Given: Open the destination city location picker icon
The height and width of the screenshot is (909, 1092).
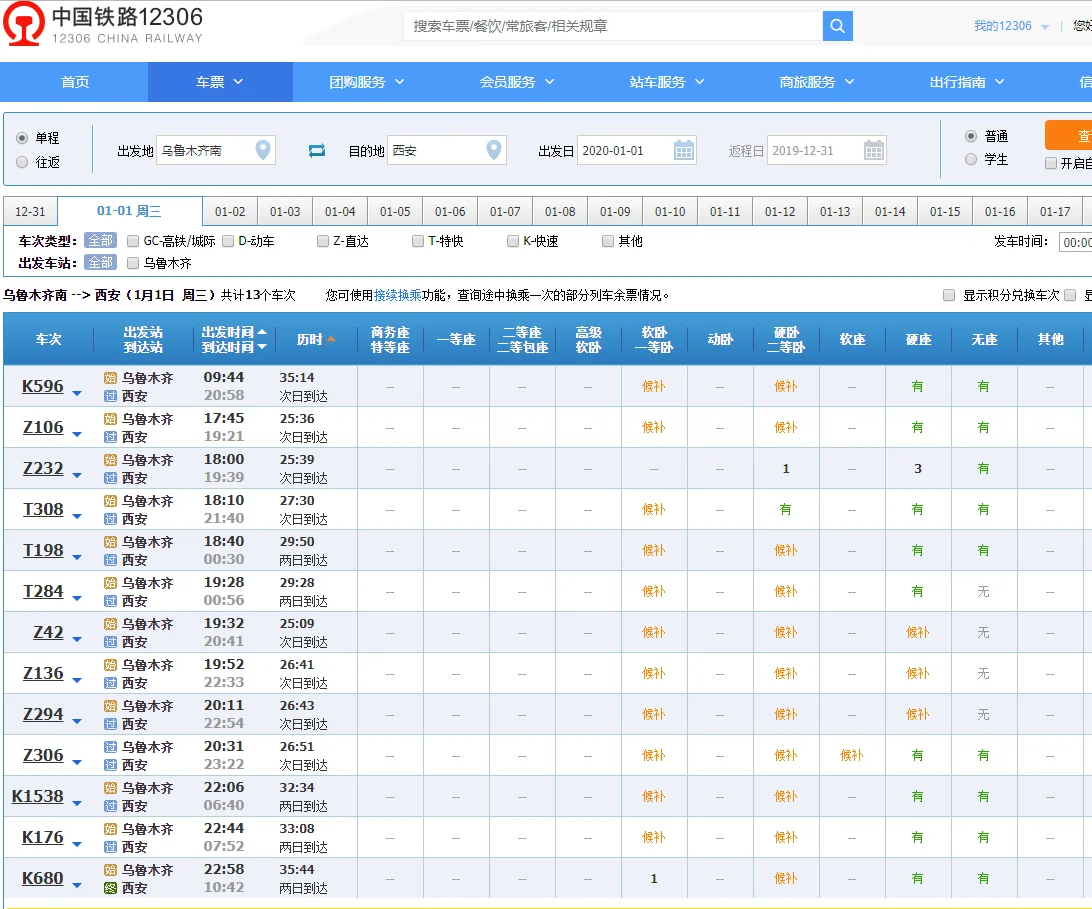Looking at the screenshot, I should pos(492,149).
